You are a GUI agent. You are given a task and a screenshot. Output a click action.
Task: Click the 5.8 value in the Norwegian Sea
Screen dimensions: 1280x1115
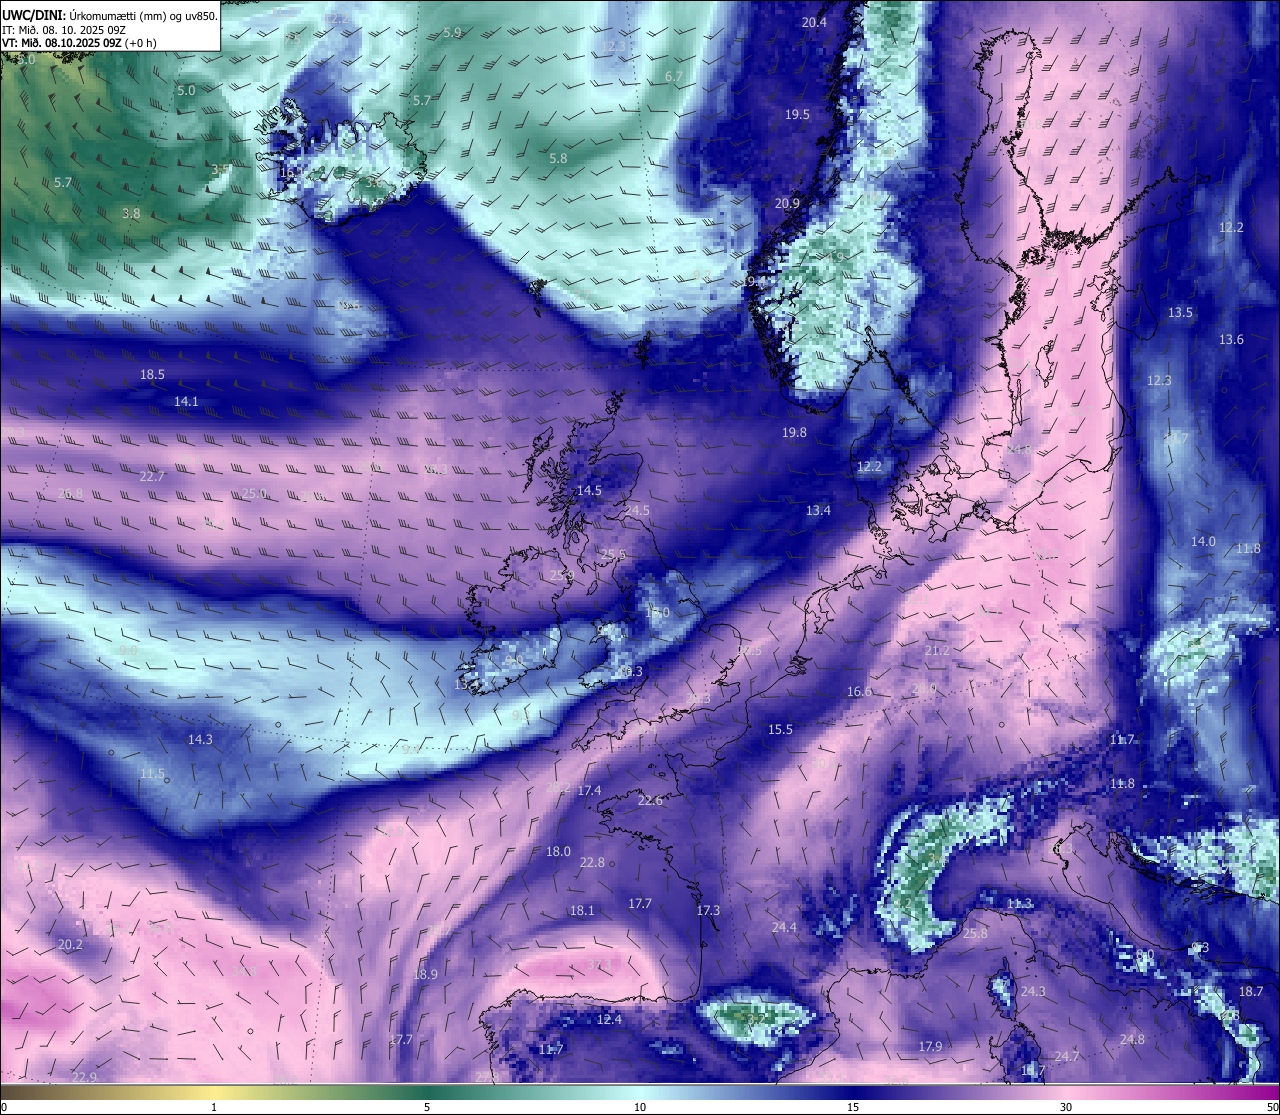point(558,158)
